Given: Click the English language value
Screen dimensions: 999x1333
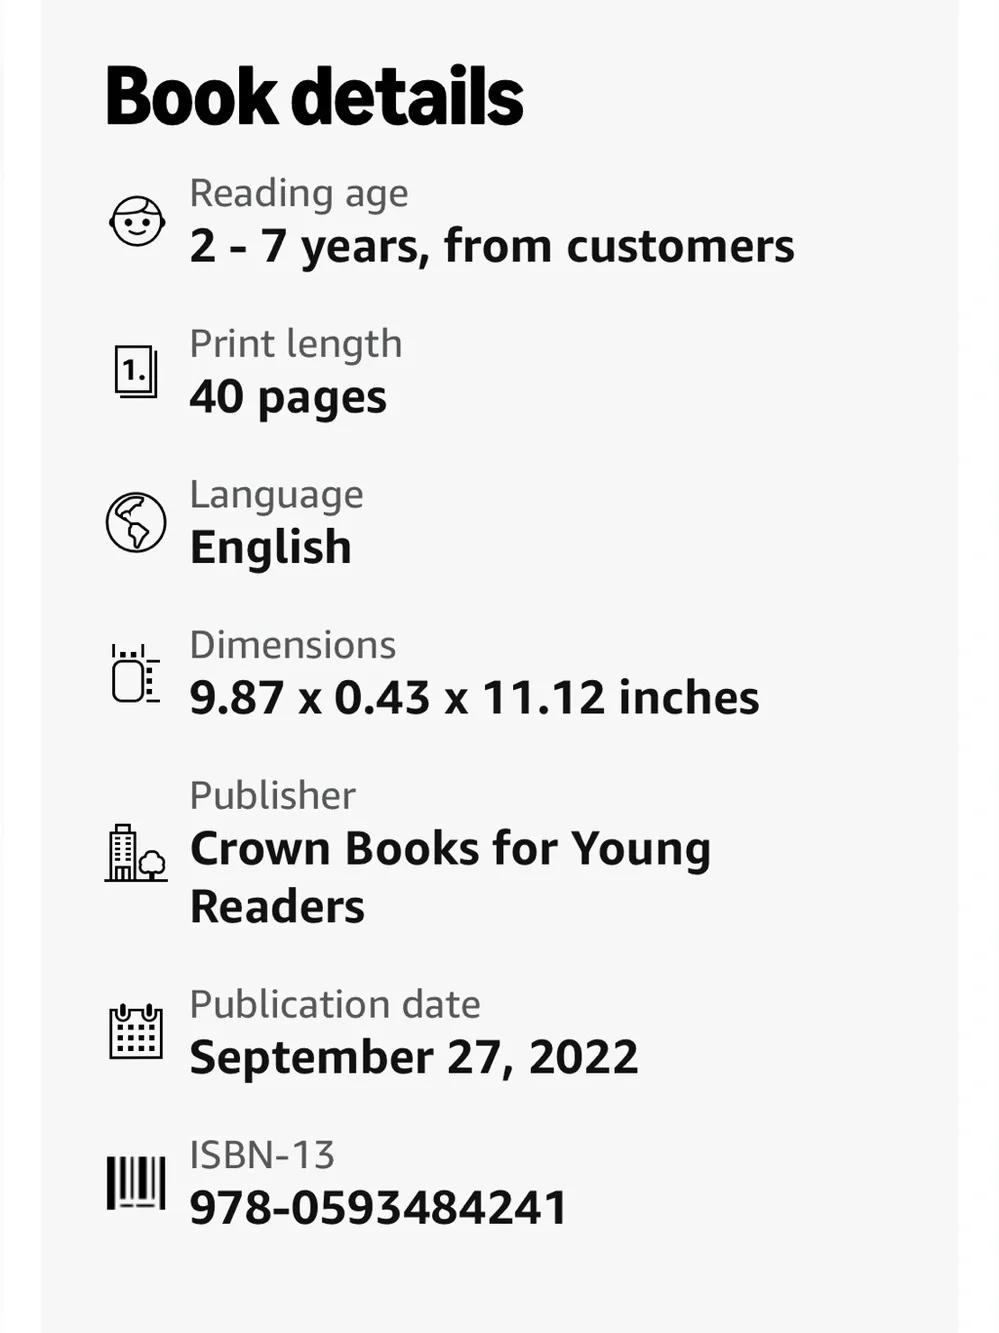Looking at the screenshot, I should coord(271,548).
